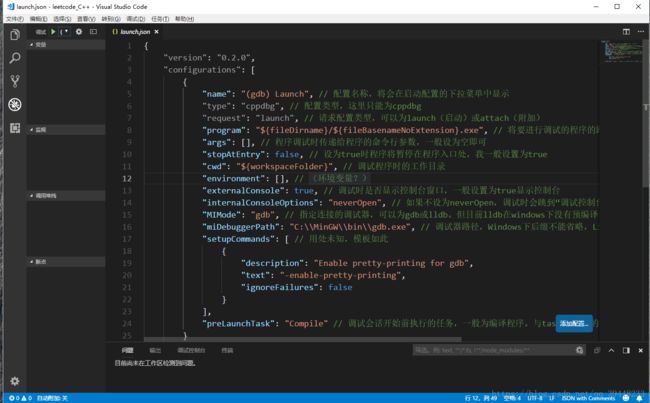Viewport: 650px width, 403px height.
Task: Select the debug configuration dropdown
Action: click(65, 32)
